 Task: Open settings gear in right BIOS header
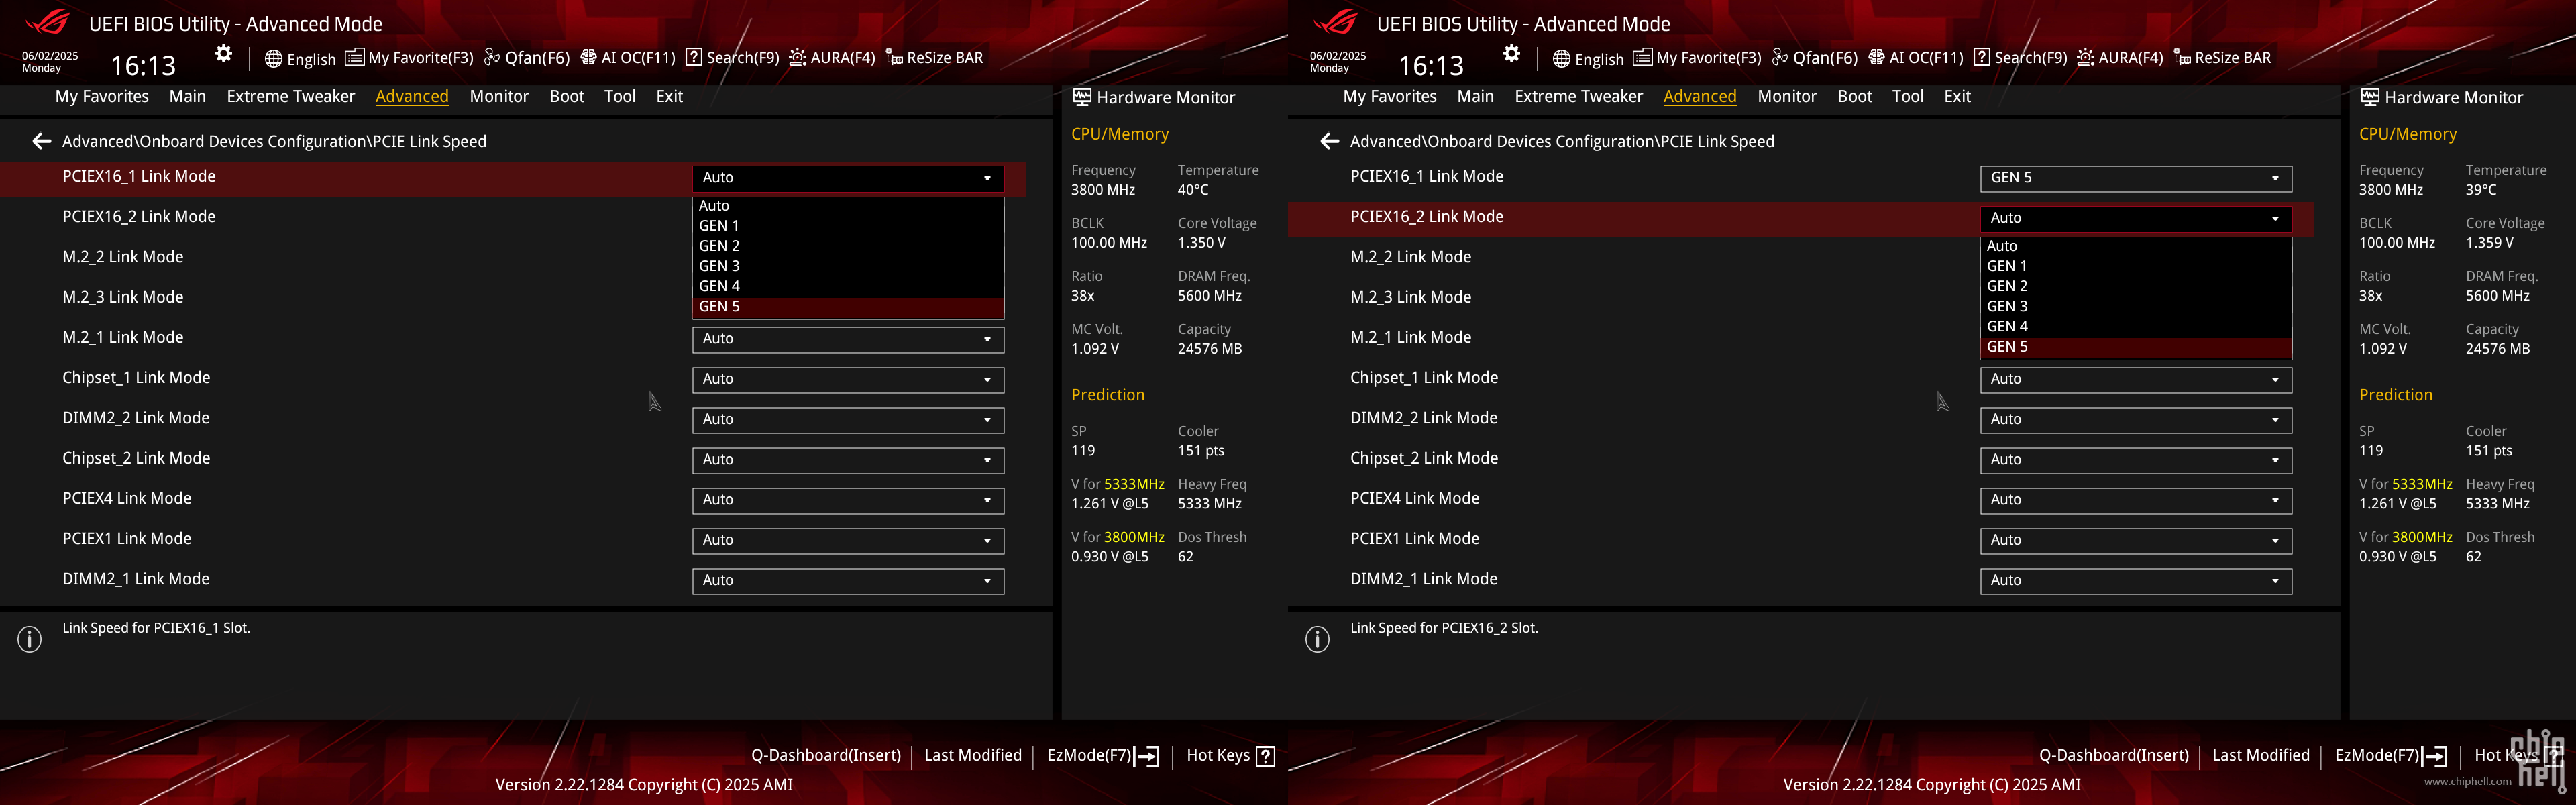pos(1512,54)
